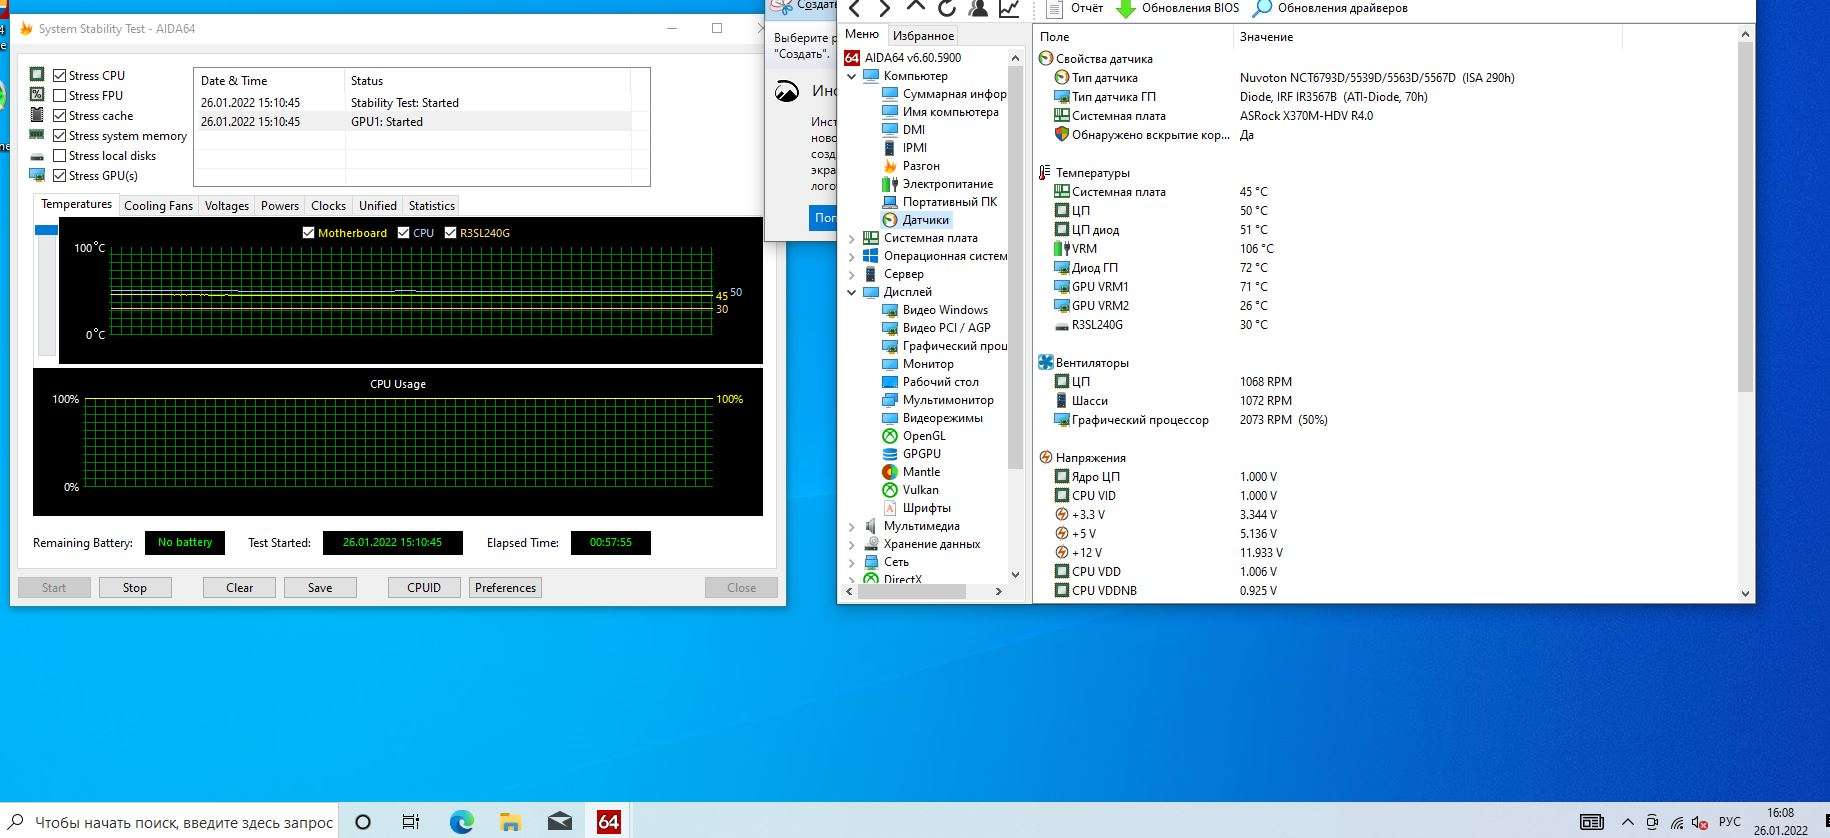Select Электропитание tree item
This screenshot has width=1830, height=838.
(x=938, y=184)
